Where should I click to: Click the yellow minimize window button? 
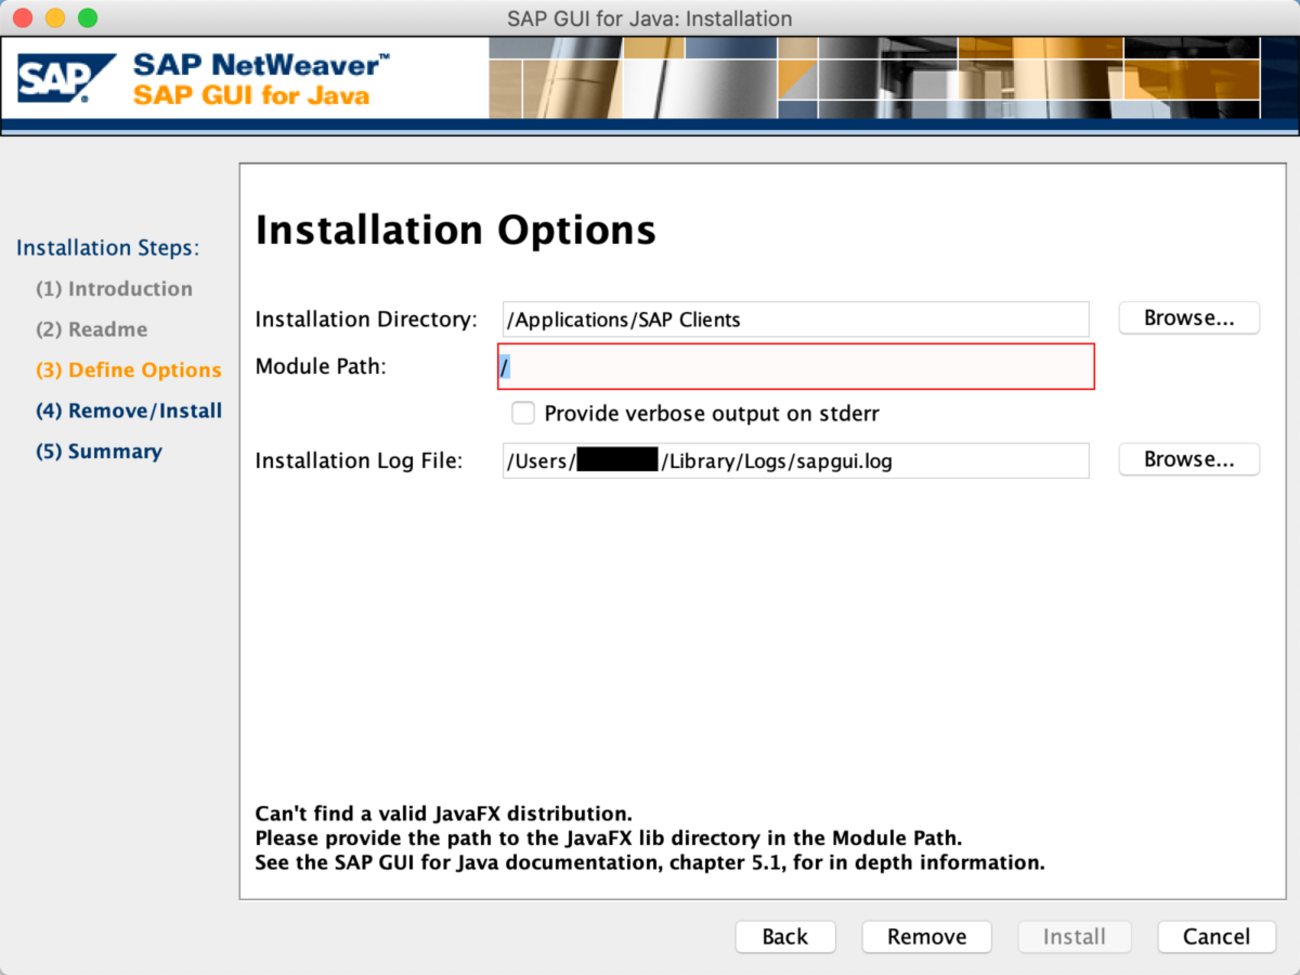56,18
